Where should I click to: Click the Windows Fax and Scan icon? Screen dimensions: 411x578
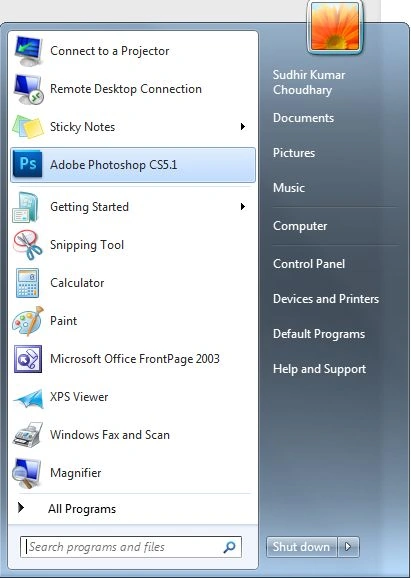coord(28,435)
